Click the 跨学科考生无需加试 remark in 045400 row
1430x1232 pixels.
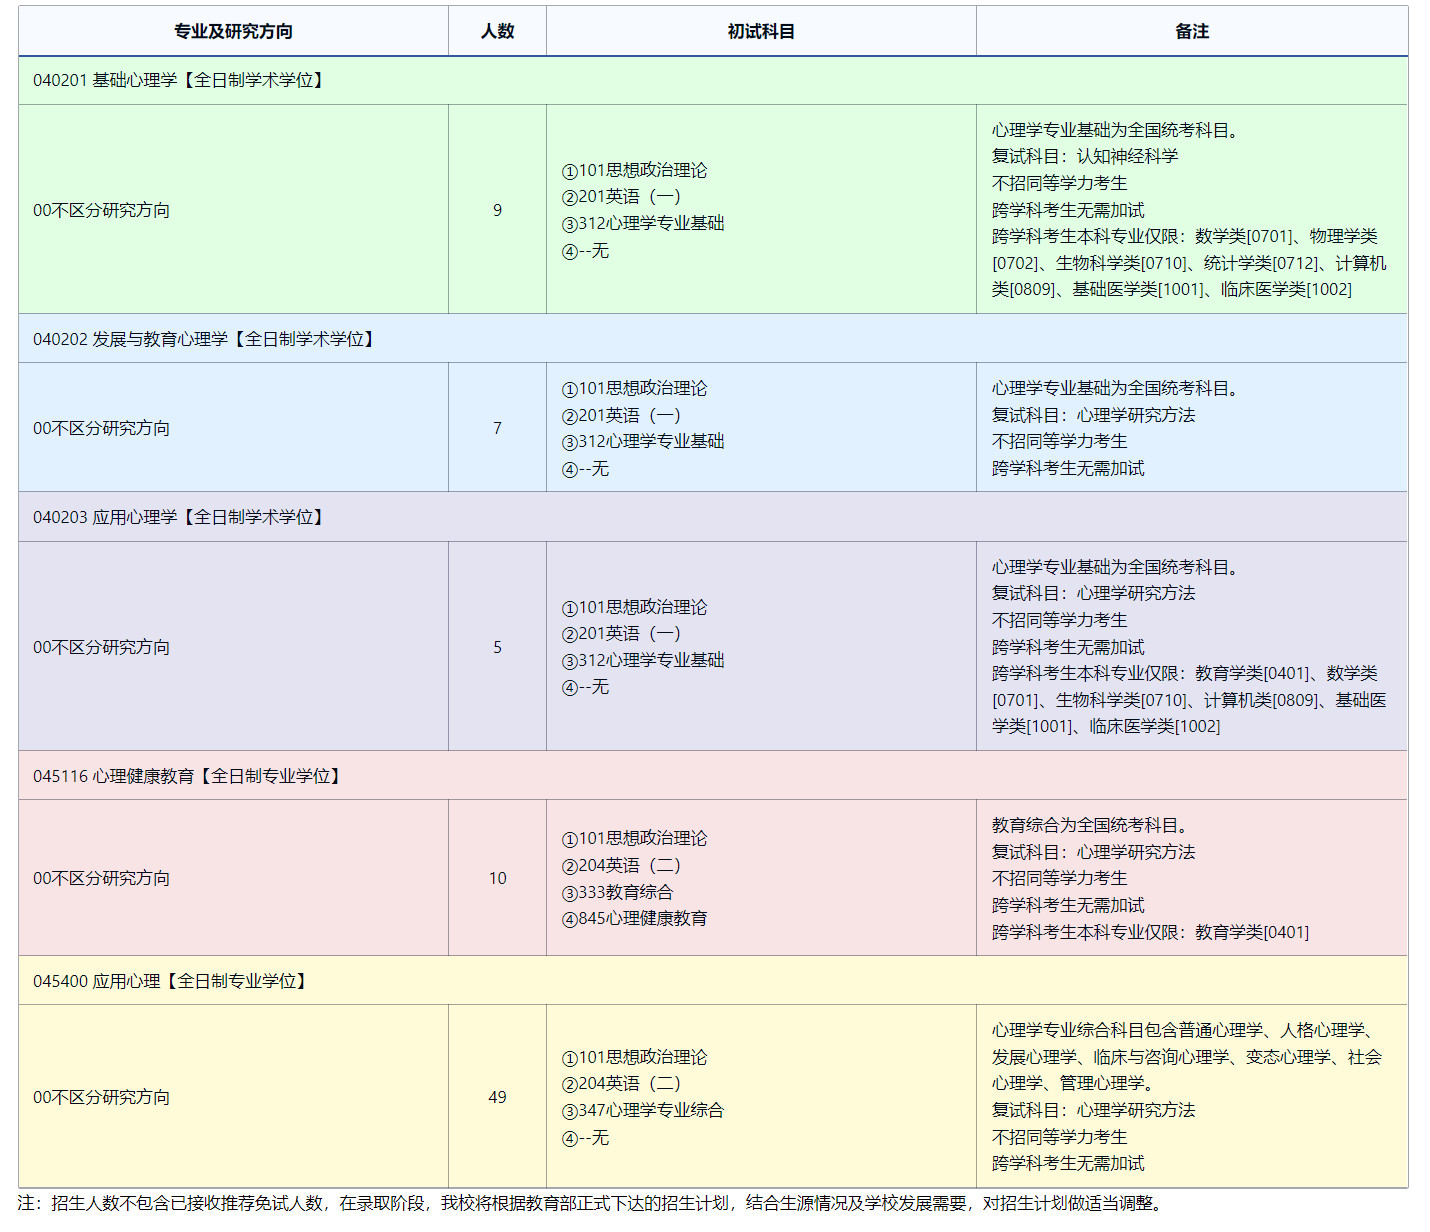coord(1068,1163)
